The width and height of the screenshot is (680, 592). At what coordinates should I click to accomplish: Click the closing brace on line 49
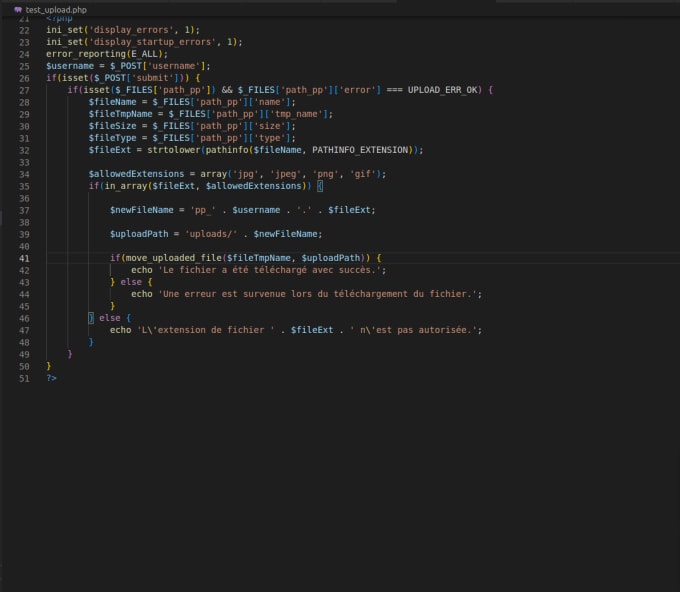point(70,354)
